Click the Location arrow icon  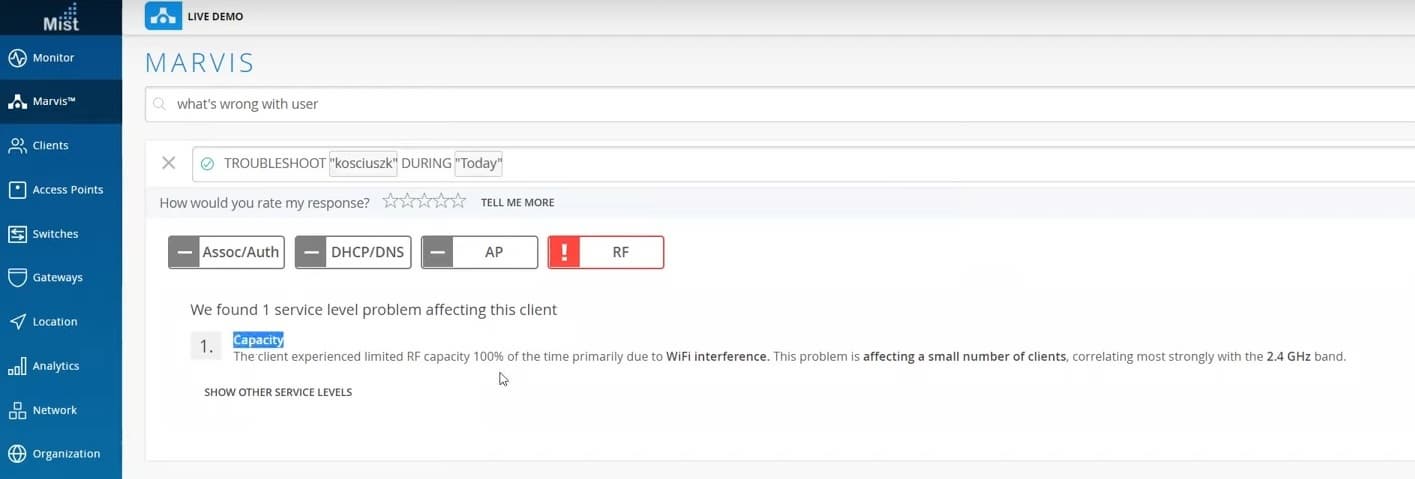click(x=17, y=322)
